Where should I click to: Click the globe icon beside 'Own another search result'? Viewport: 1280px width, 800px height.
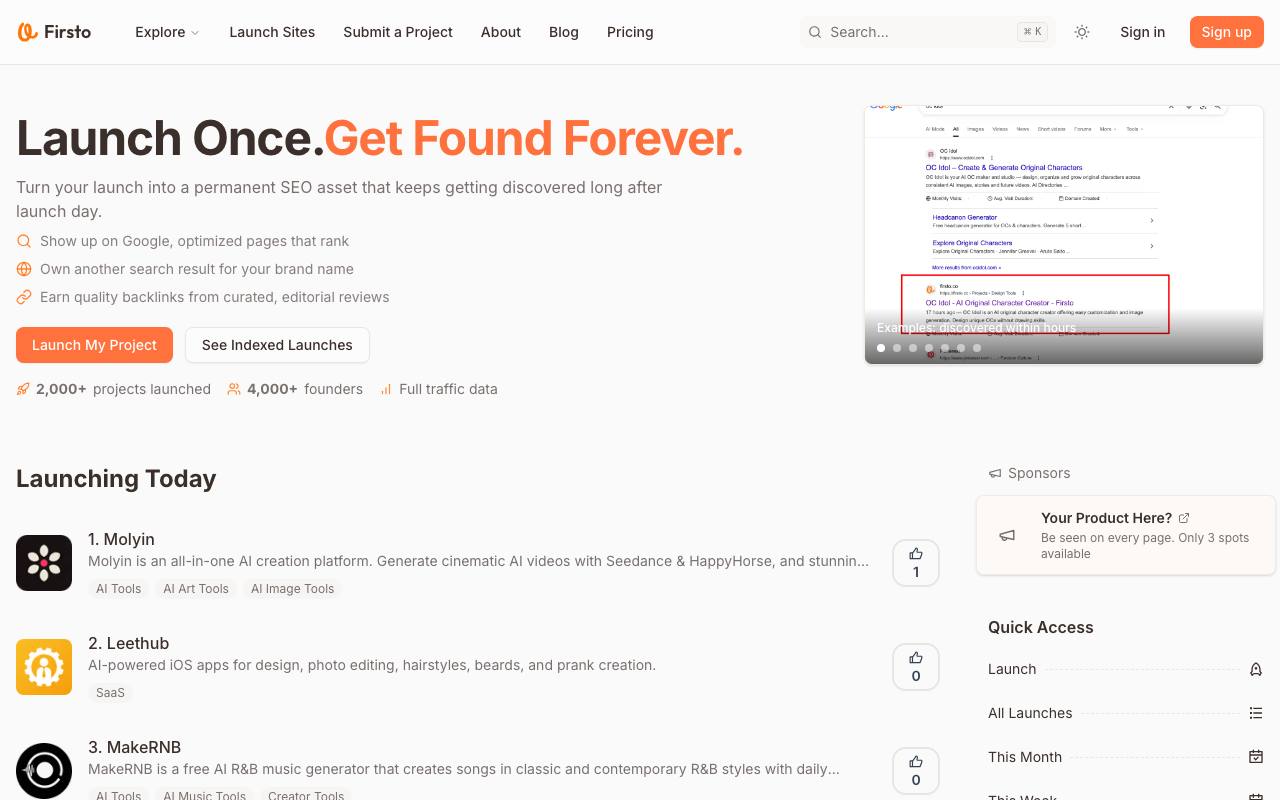(24, 269)
